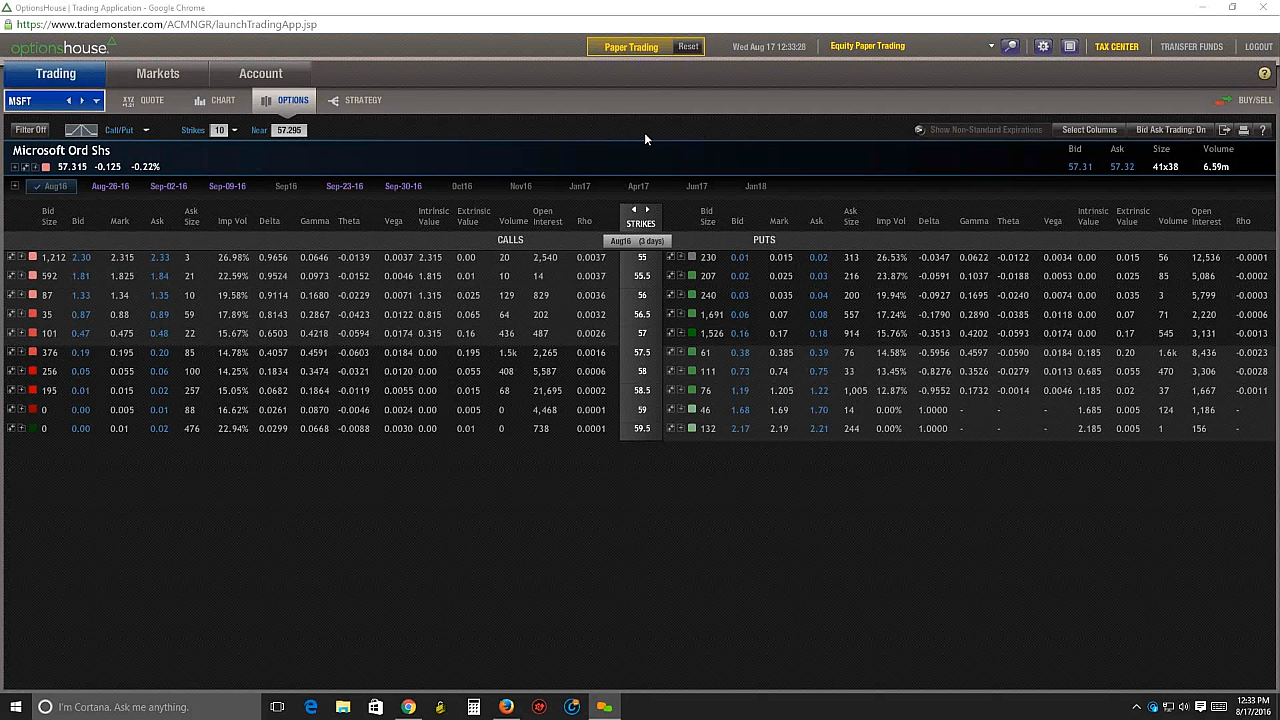This screenshot has width=1280, height=720.
Task: Click the export icon in the options toolbar
Action: (x=1225, y=130)
